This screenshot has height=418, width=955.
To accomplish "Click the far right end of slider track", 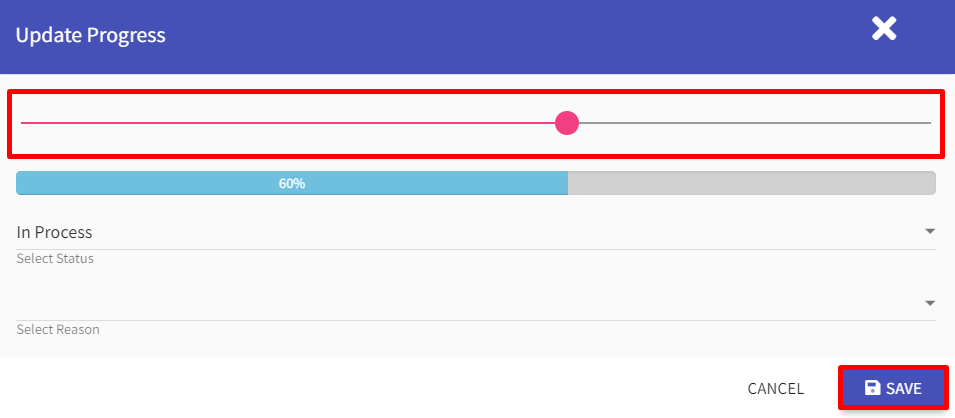I will point(929,123).
